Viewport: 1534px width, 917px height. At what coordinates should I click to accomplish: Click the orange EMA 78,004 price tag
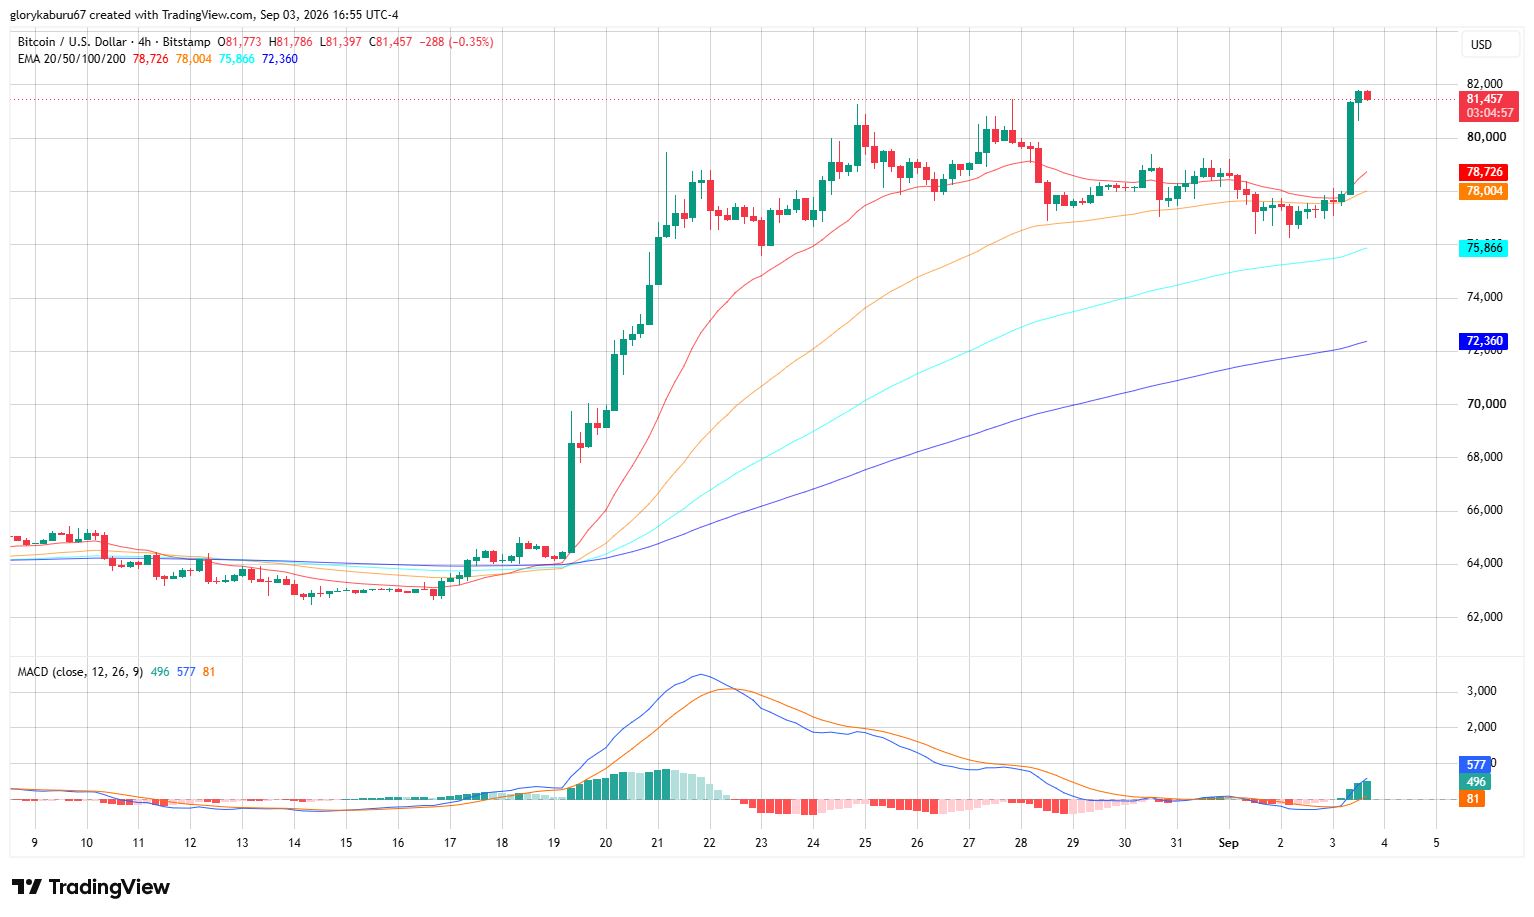(1484, 191)
